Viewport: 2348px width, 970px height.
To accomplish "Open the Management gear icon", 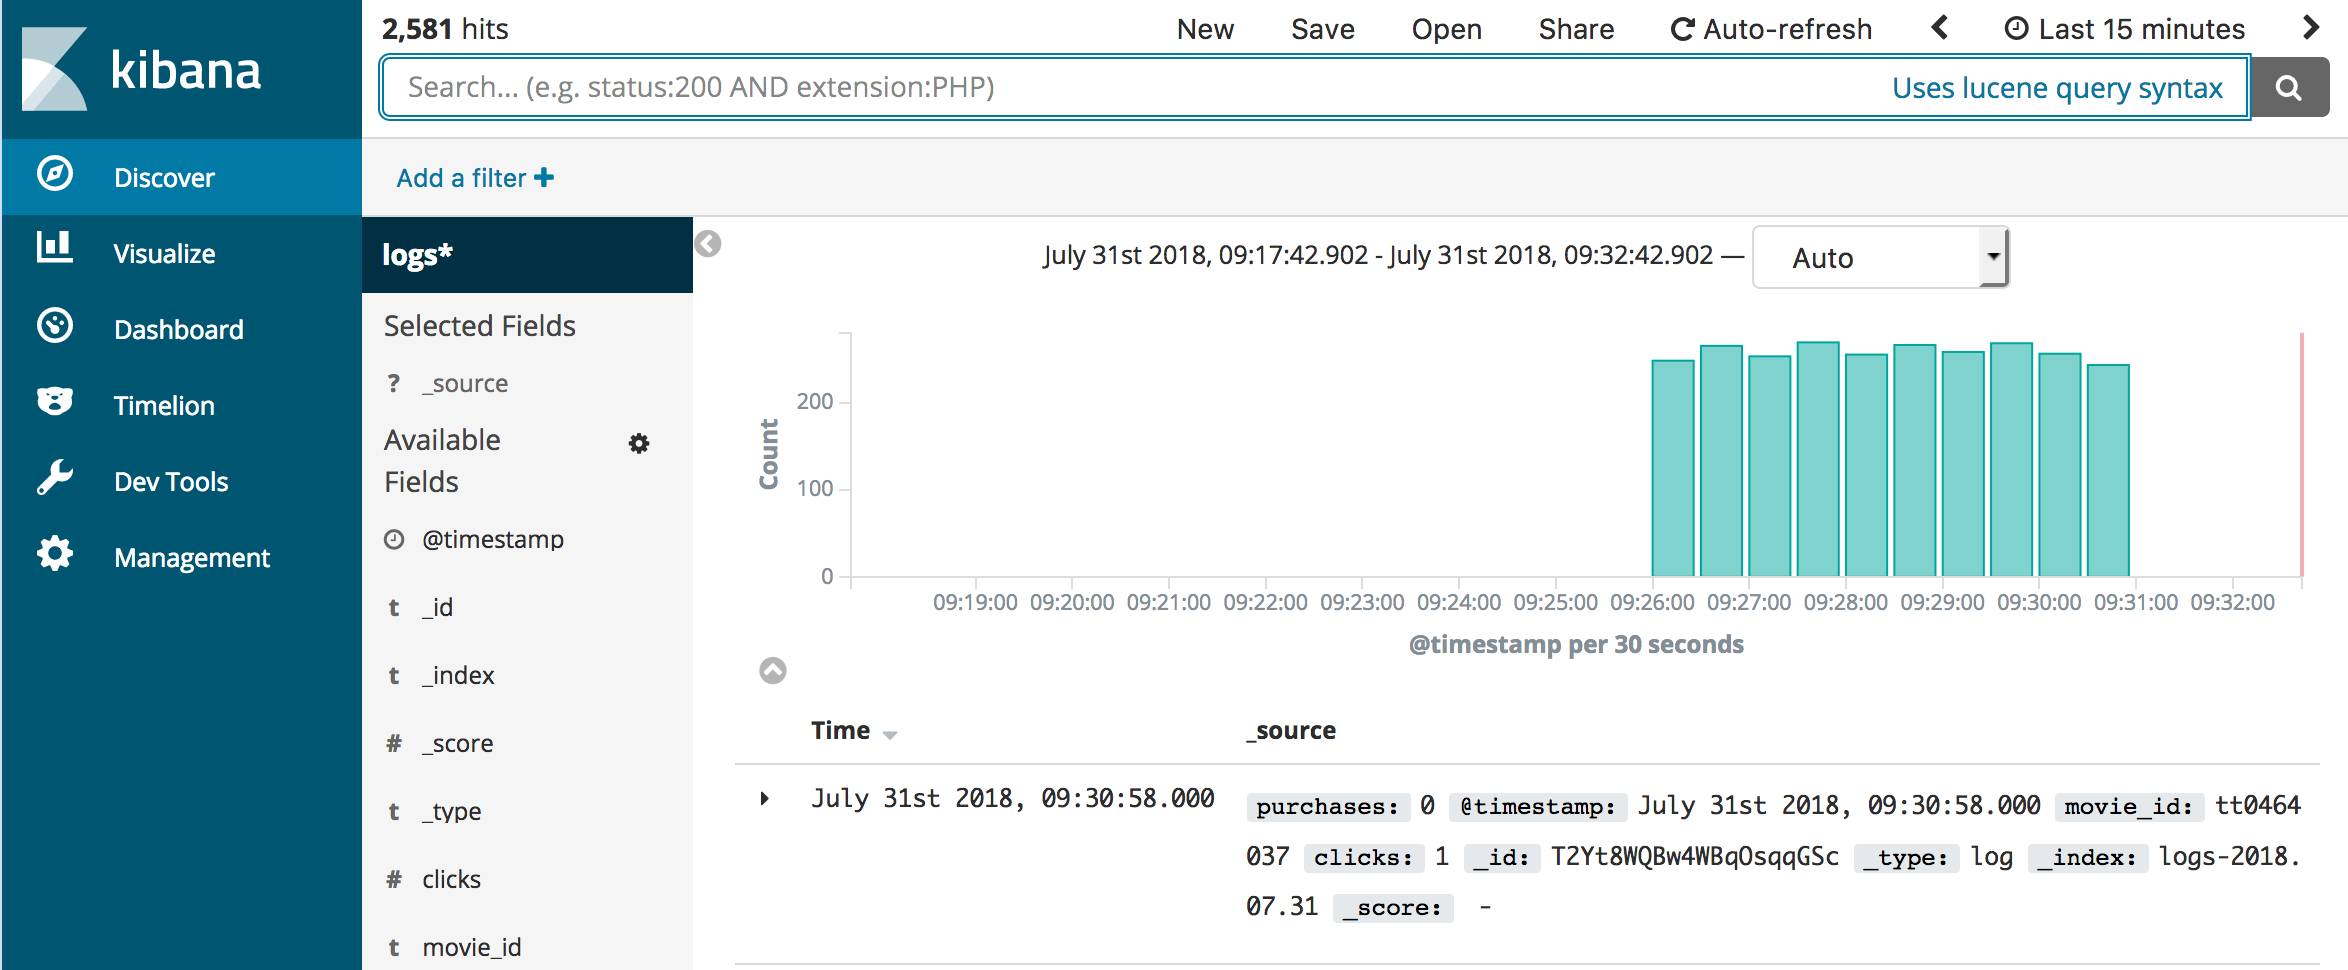I will tap(55, 554).
